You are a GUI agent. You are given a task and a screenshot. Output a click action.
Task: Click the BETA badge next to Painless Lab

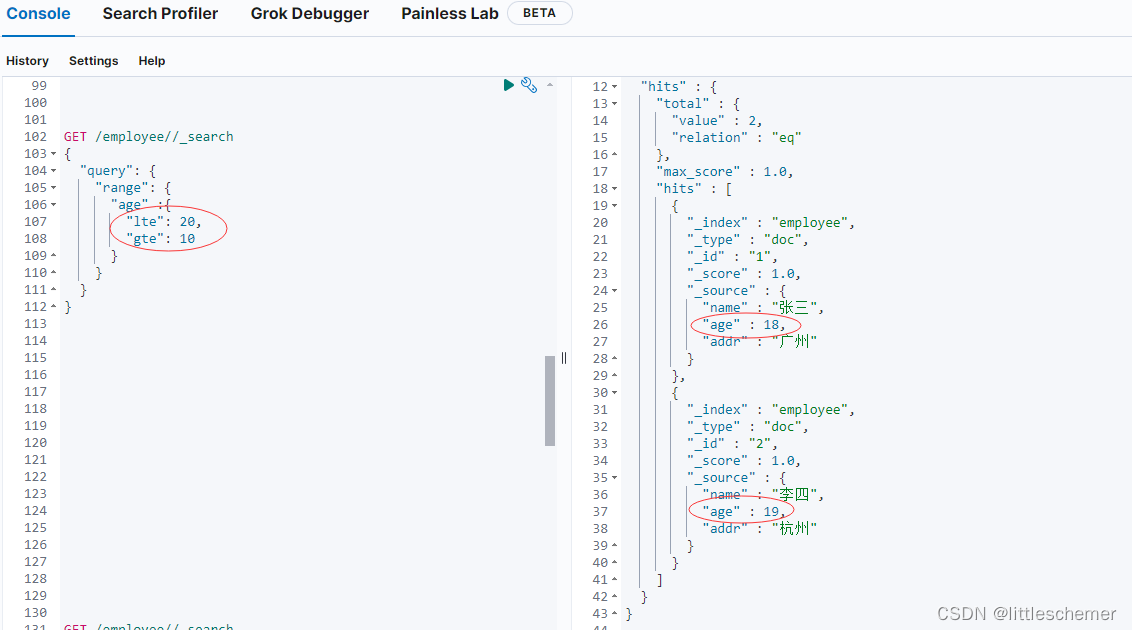click(x=539, y=13)
